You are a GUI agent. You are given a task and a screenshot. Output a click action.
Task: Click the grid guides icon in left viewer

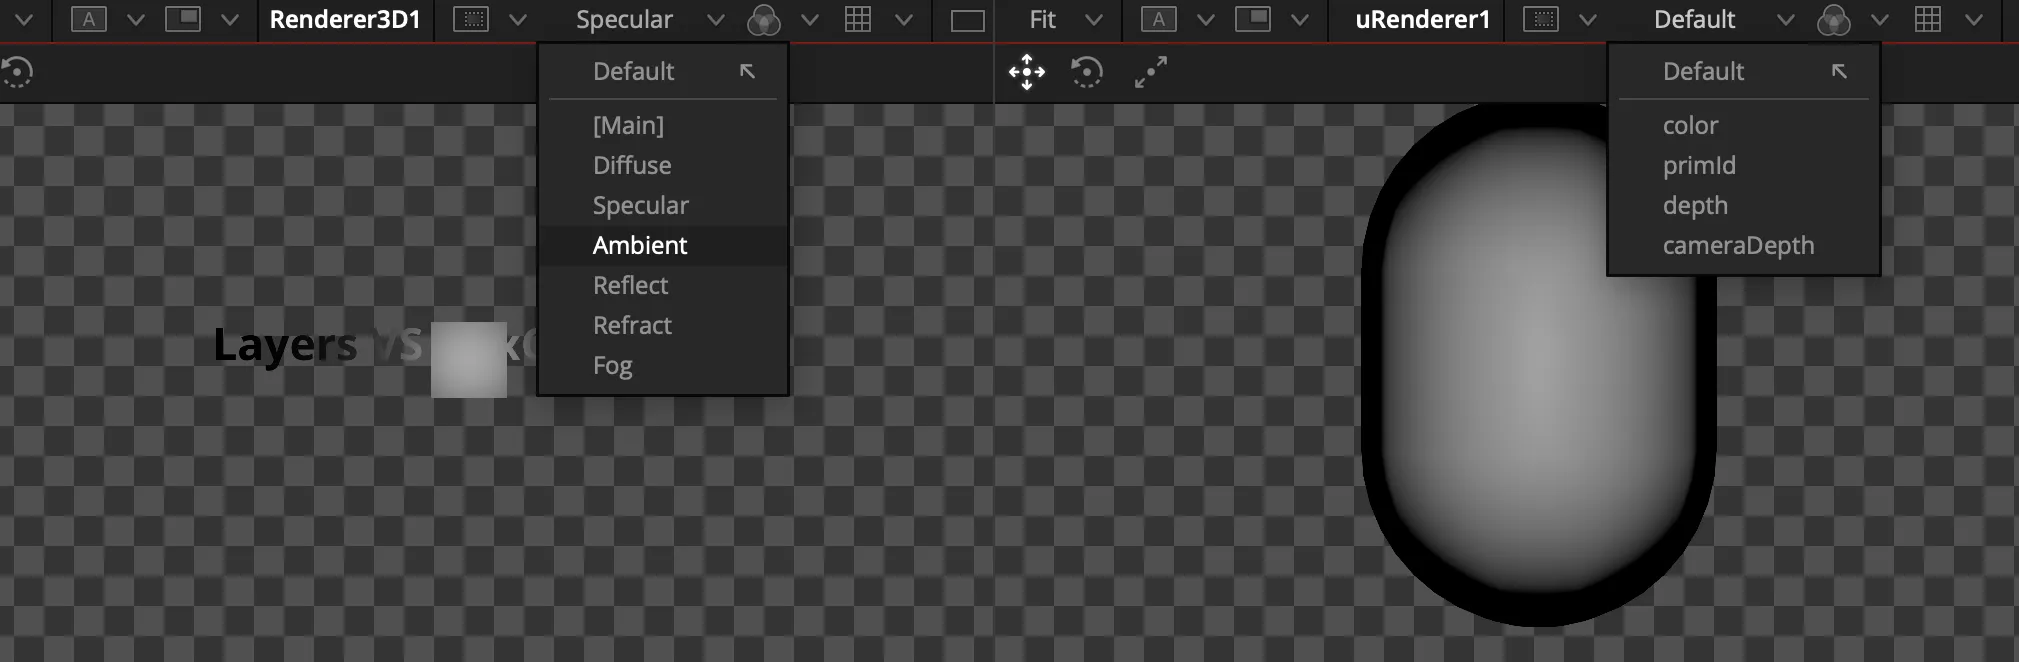coord(858,20)
